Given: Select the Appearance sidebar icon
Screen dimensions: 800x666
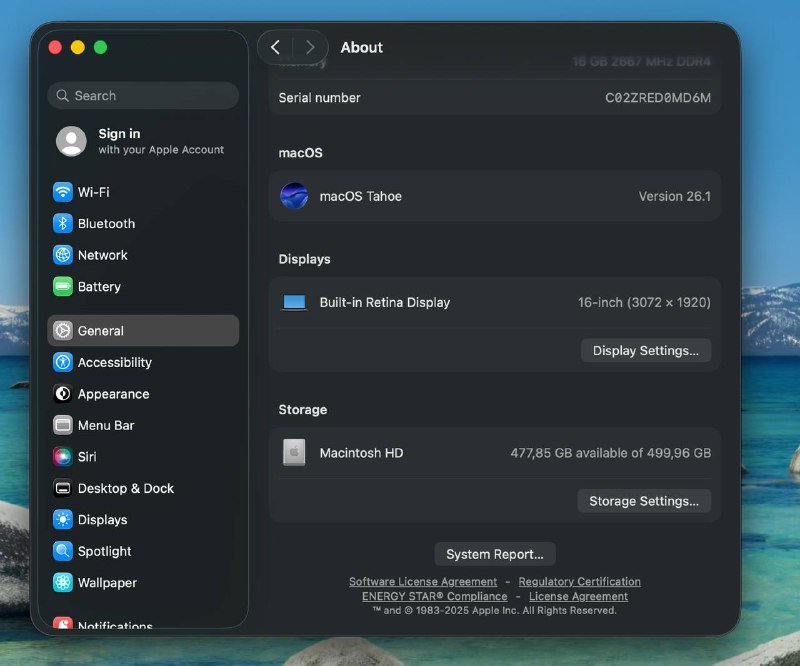Looking at the screenshot, I should [x=62, y=394].
